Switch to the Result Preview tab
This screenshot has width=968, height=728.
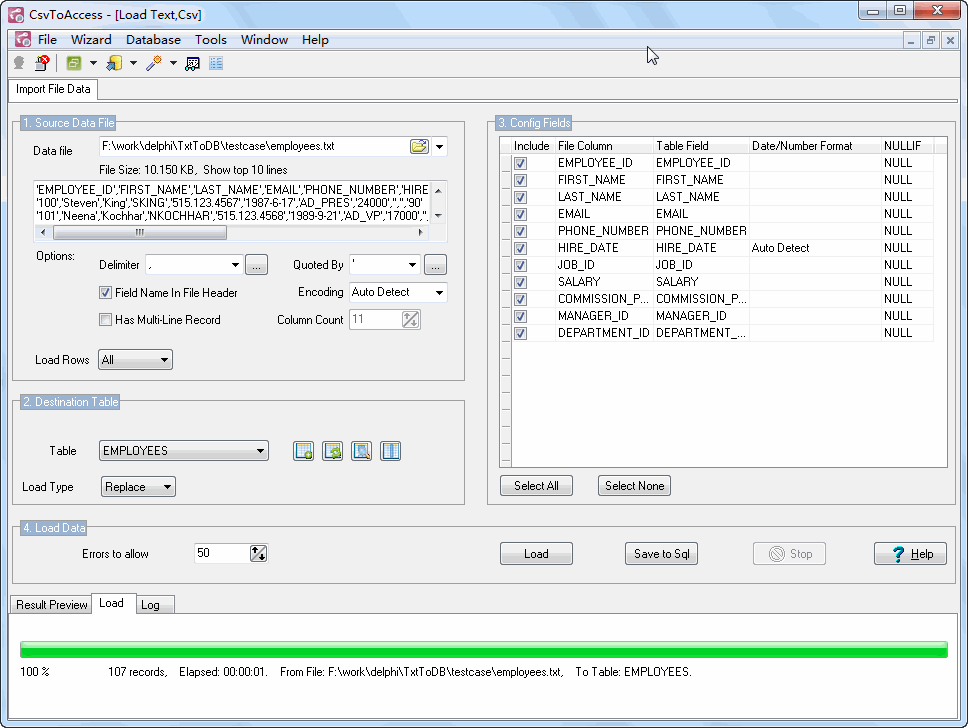pyautogui.click(x=52, y=605)
